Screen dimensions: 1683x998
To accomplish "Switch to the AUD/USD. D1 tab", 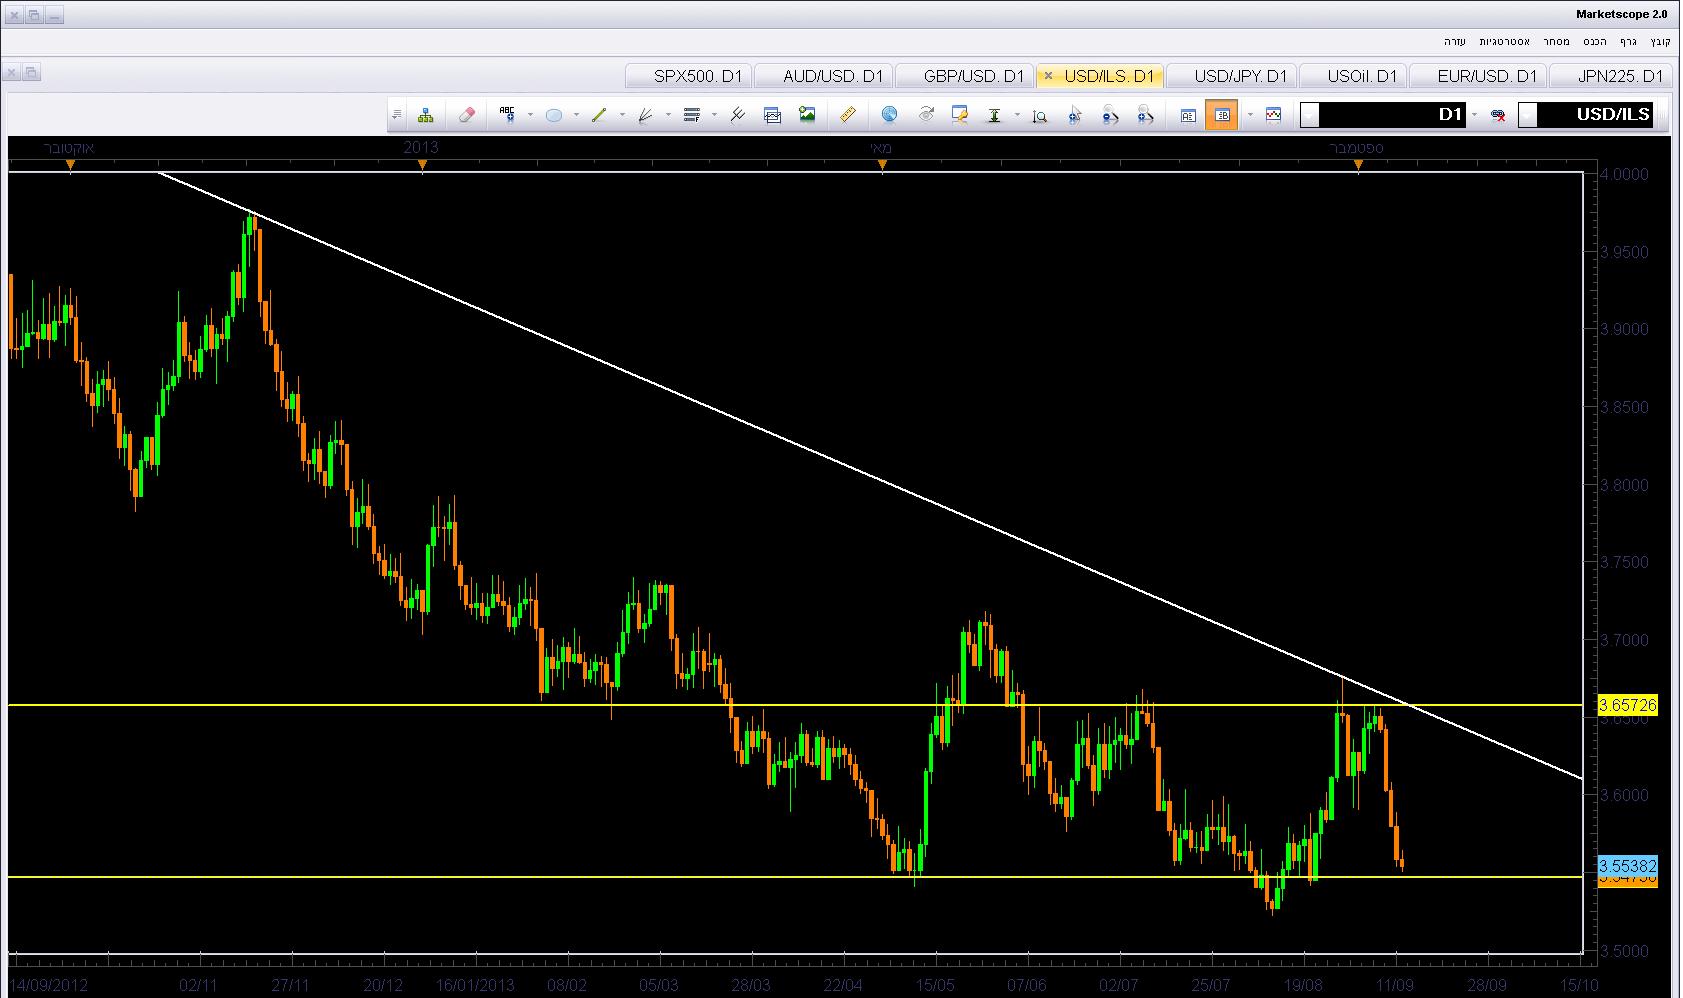I will pyautogui.click(x=824, y=76).
